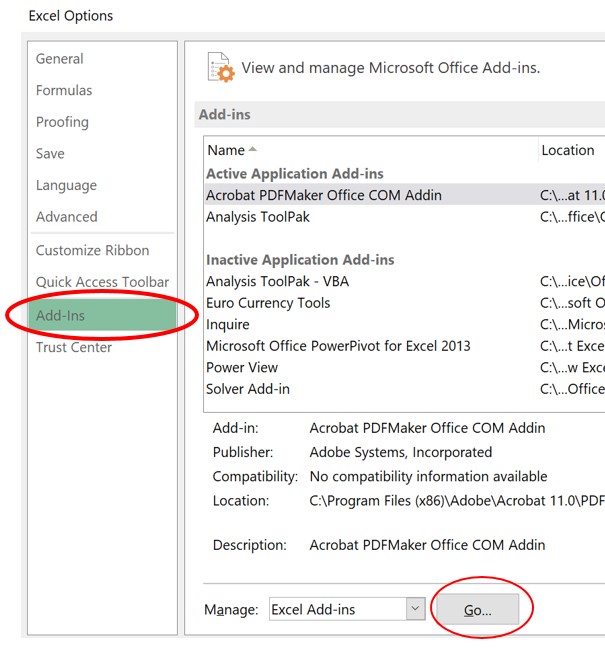Click the Name sort ascending arrow
The width and height of the screenshot is (605, 650).
pyautogui.click(x=253, y=149)
